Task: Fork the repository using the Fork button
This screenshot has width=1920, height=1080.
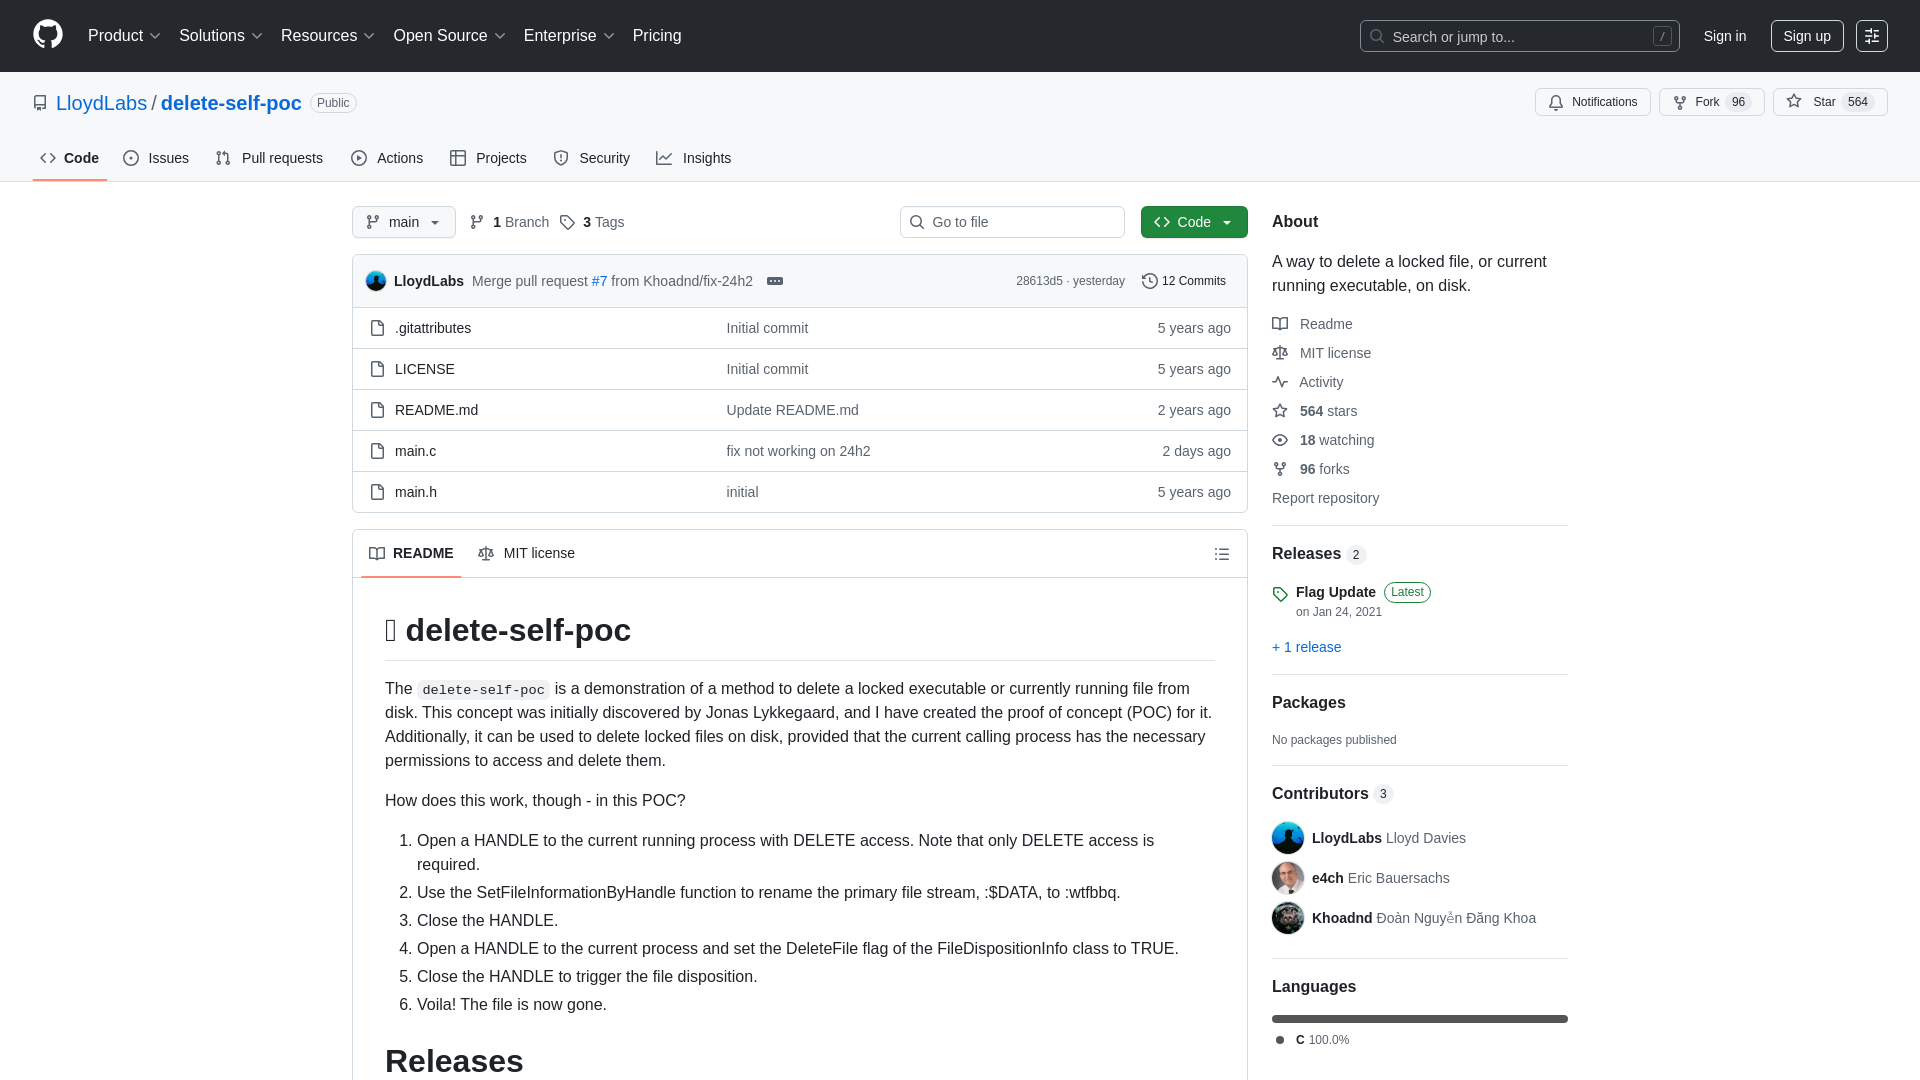Action: (x=1711, y=102)
